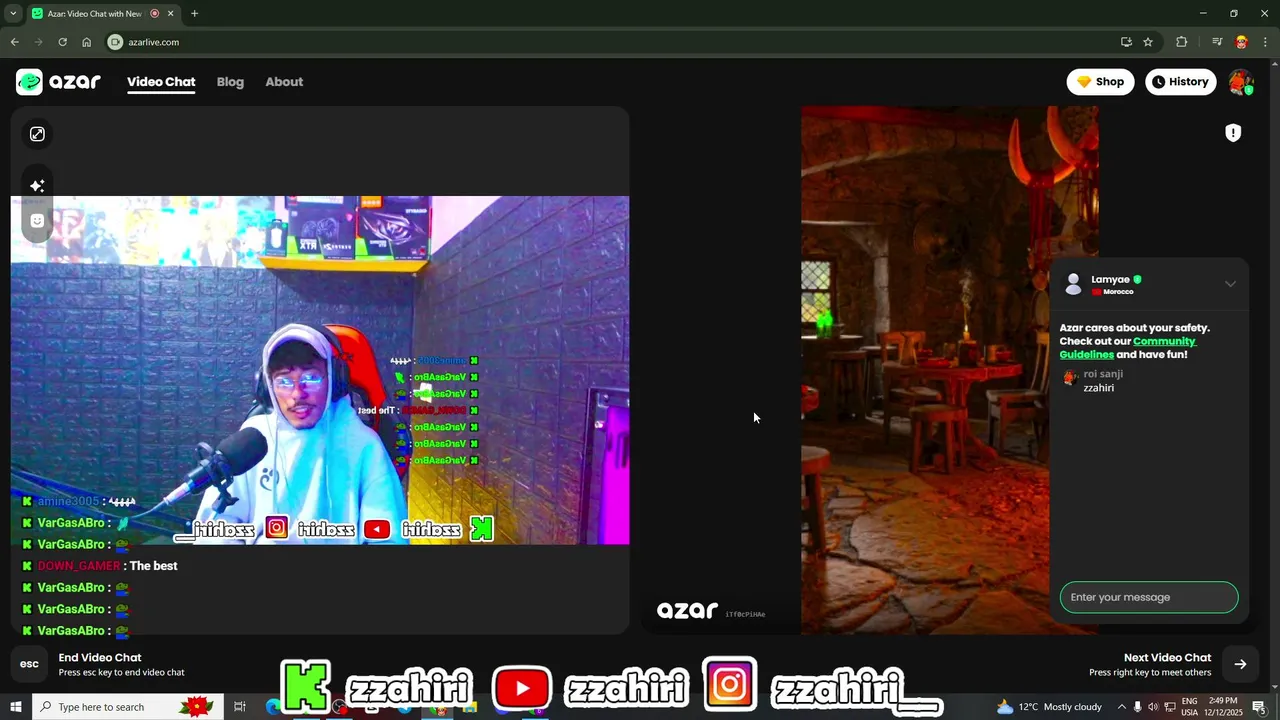Click the site info icon in address bar
Viewport: 1280px width, 720px height.
point(115,42)
